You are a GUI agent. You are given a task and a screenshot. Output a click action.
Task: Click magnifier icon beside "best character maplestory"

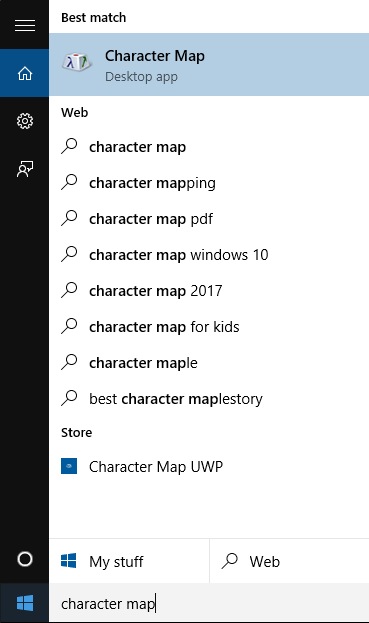[69, 398]
